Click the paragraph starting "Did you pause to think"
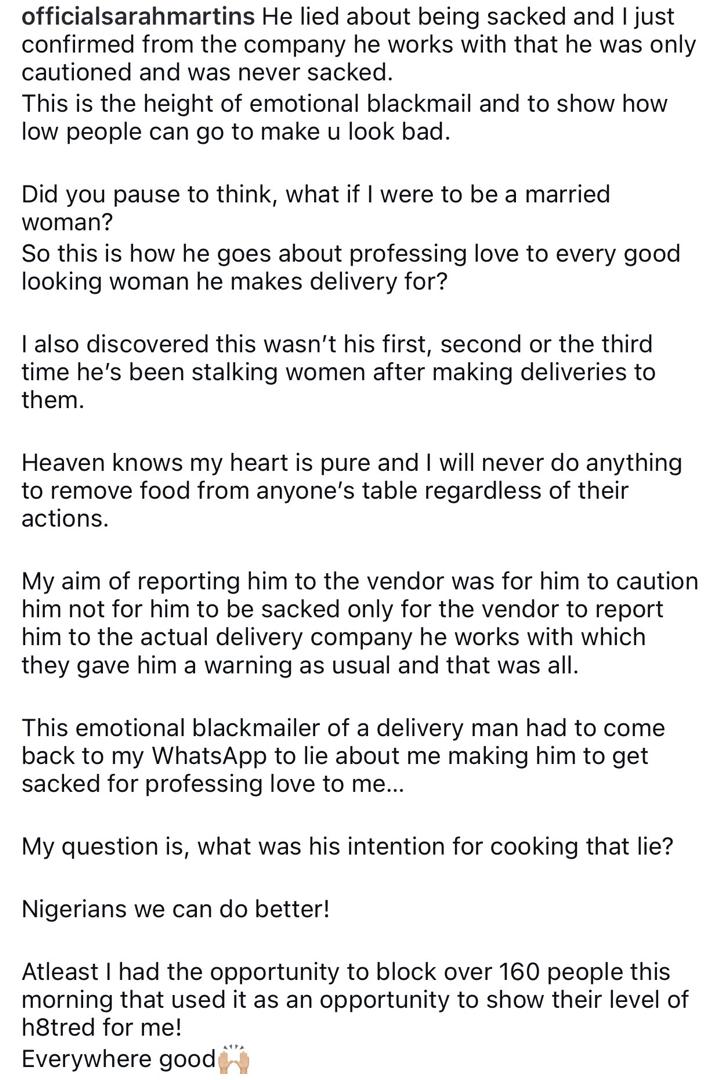The width and height of the screenshot is (721, 1080). [x=315, y=207]
